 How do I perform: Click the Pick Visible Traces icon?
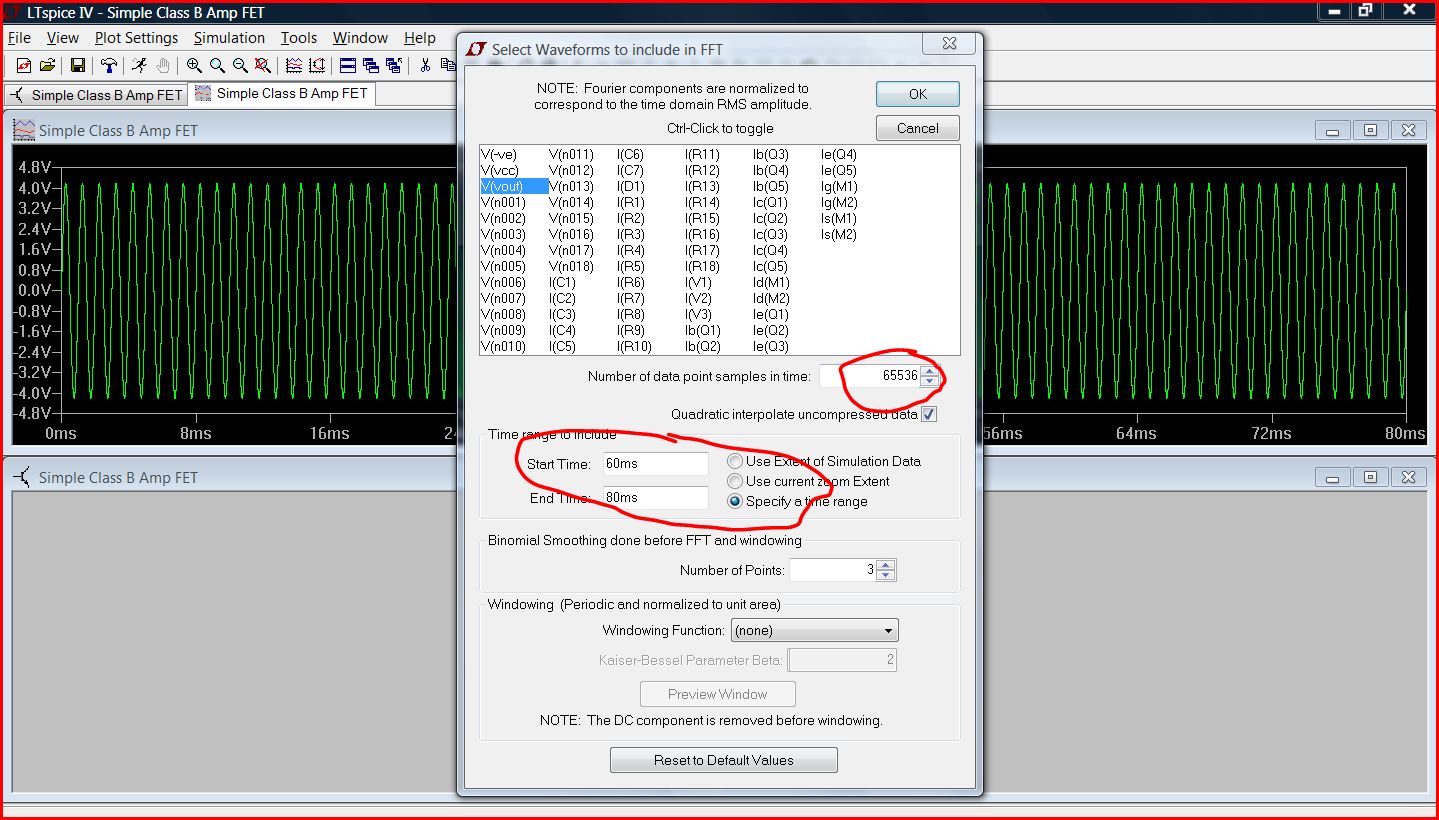point(294,65)
